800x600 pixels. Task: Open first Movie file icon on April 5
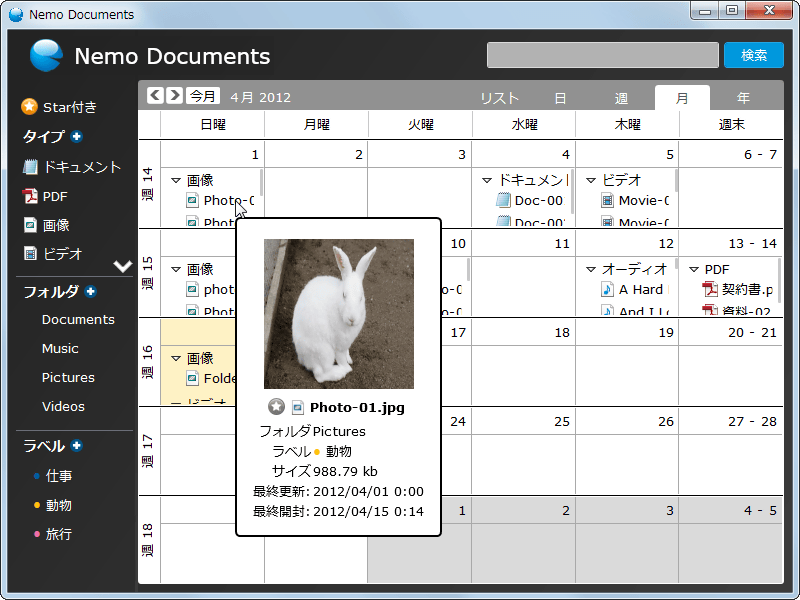[607, 201]
